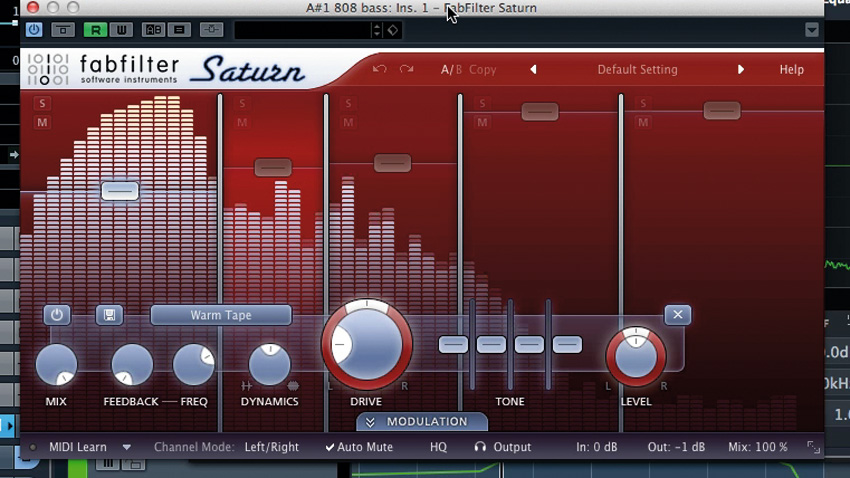This screenshot has height=478, width=850.
Task: Uncheck the Auto Mute option
Action: (x=359, y=447)
